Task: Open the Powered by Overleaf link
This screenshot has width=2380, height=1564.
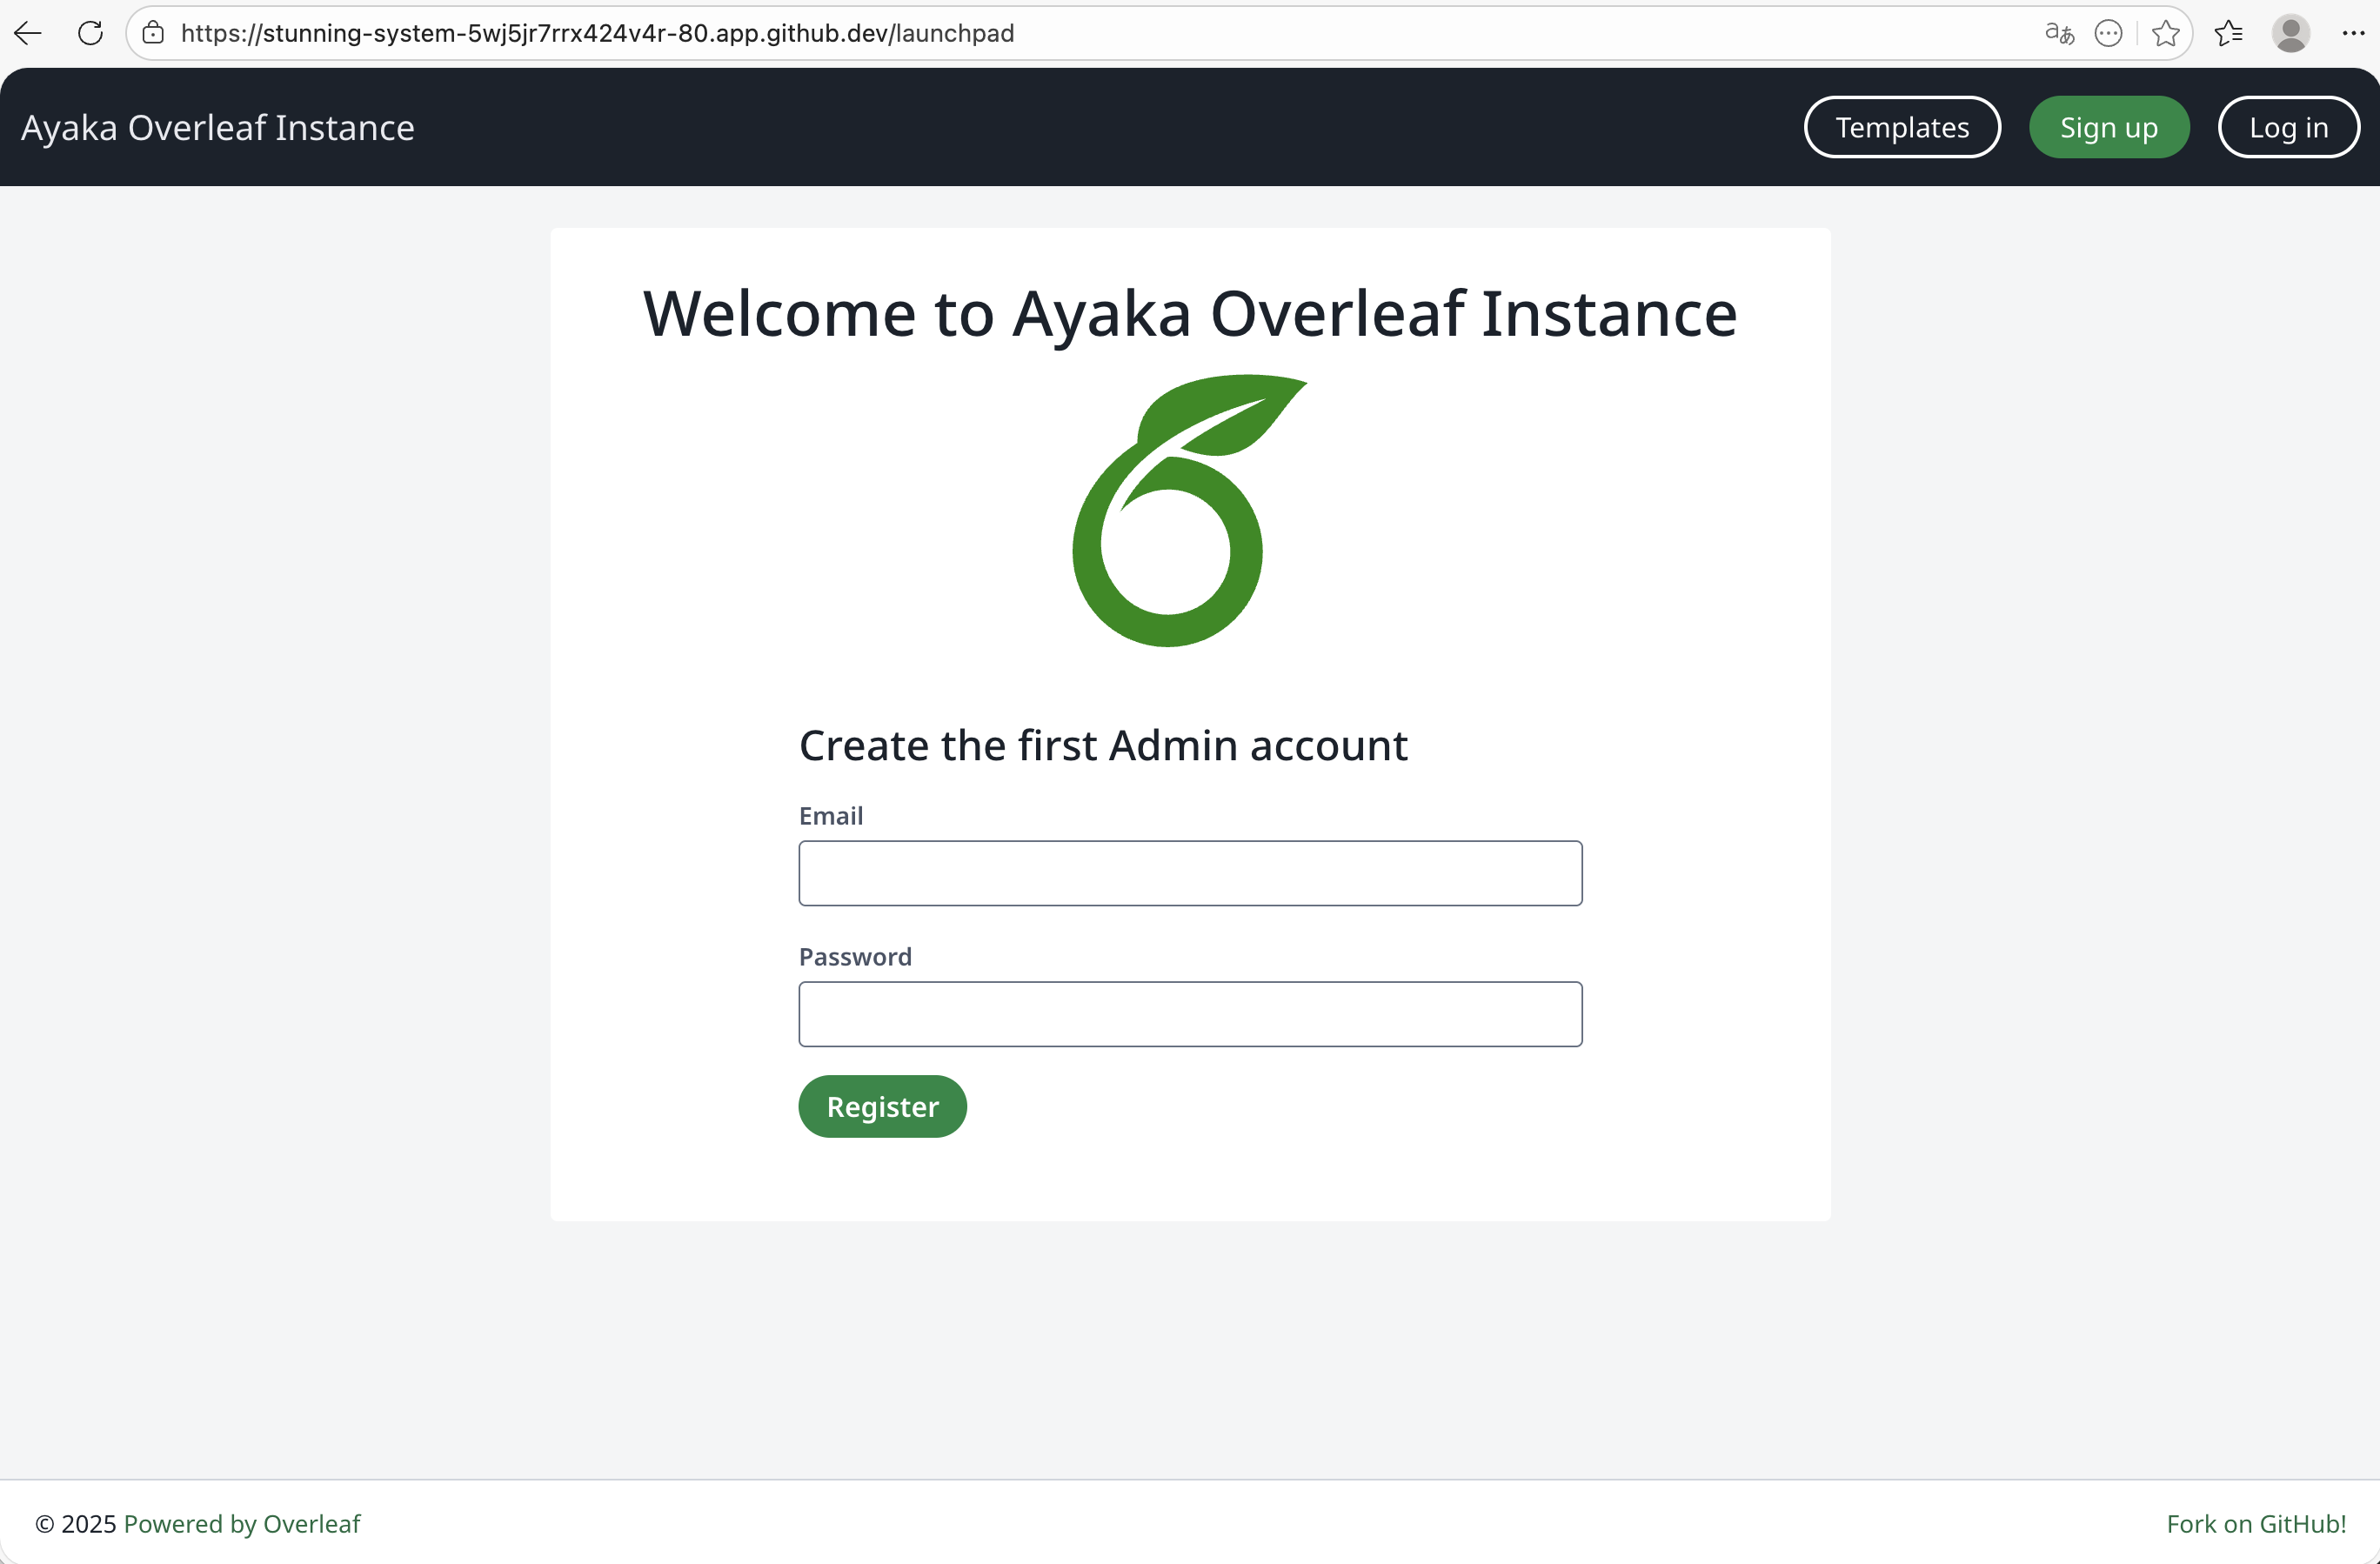Action: coord(241,1523)
